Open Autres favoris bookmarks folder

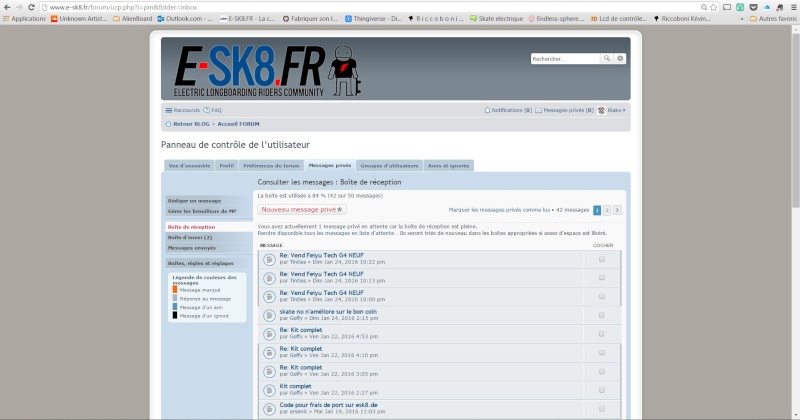(773, 18)
